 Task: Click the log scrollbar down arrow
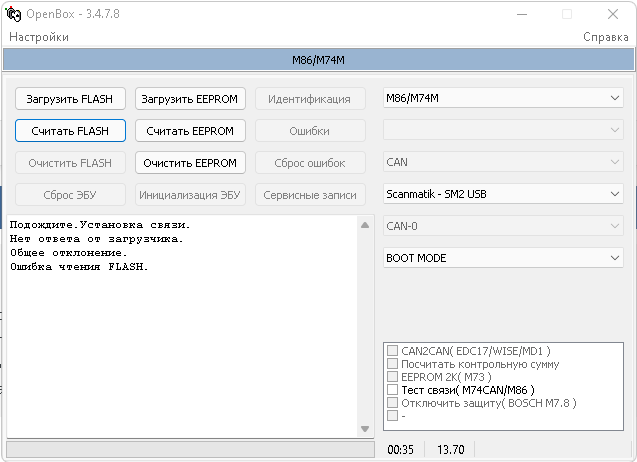[365, 428]
